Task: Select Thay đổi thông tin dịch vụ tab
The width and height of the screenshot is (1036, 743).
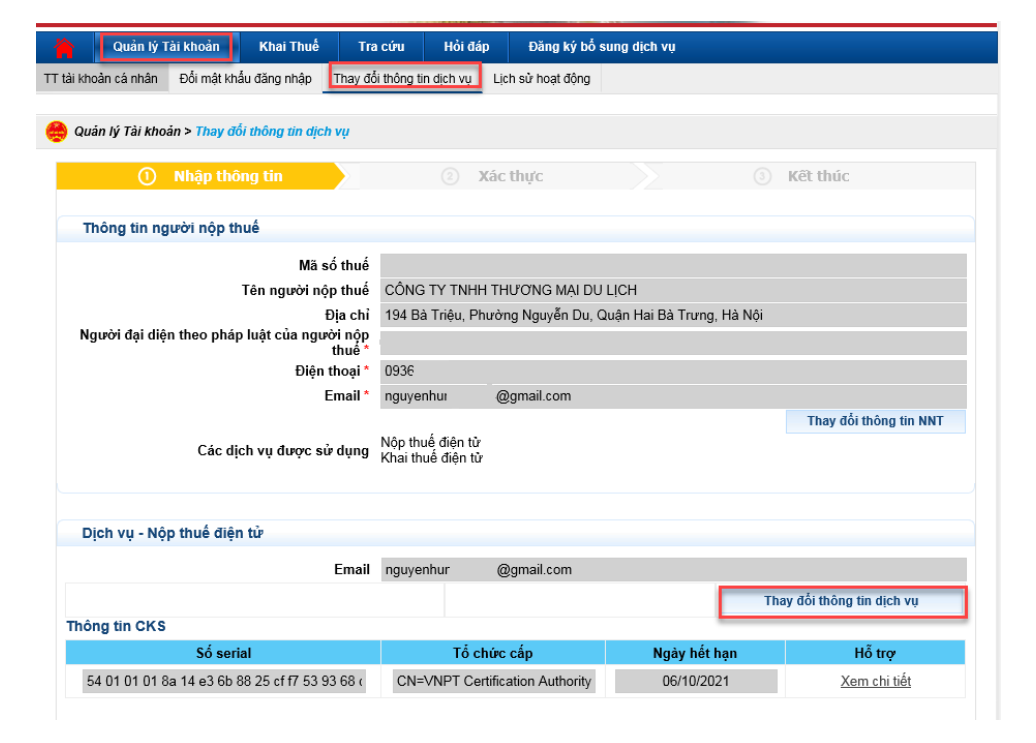Action: click(x=402, y=79)
